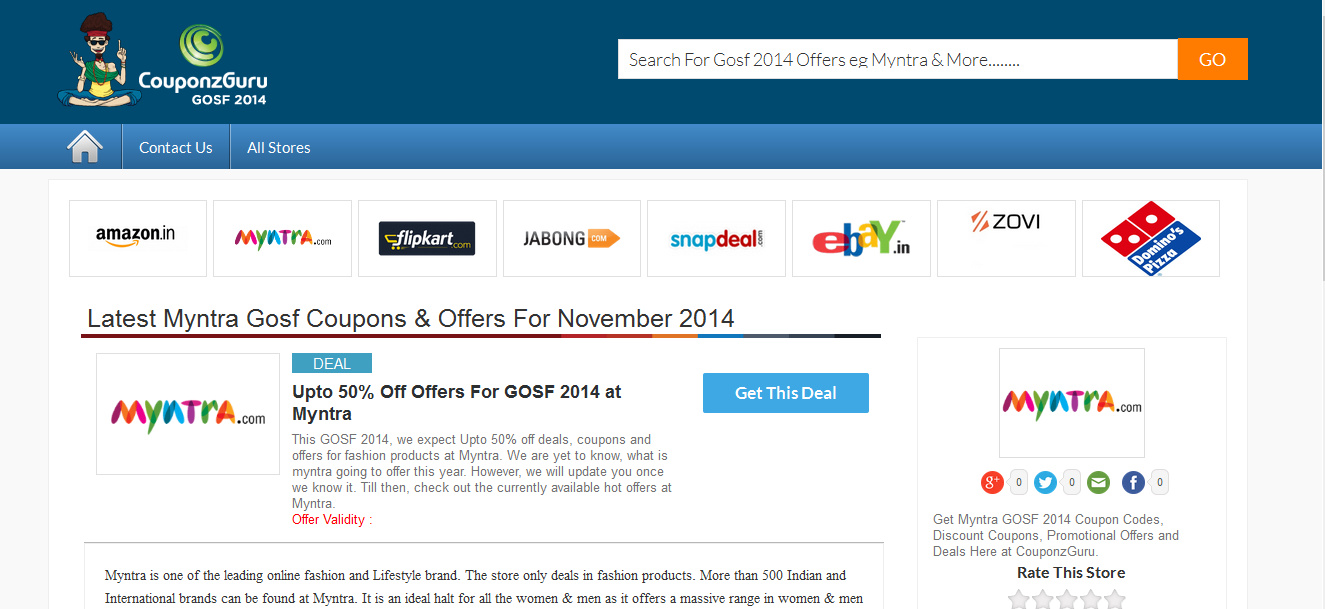The width and height of the screenshot is (1325, 609).
Task: Click the Get This Deal button
Action: tap(786, 393)
